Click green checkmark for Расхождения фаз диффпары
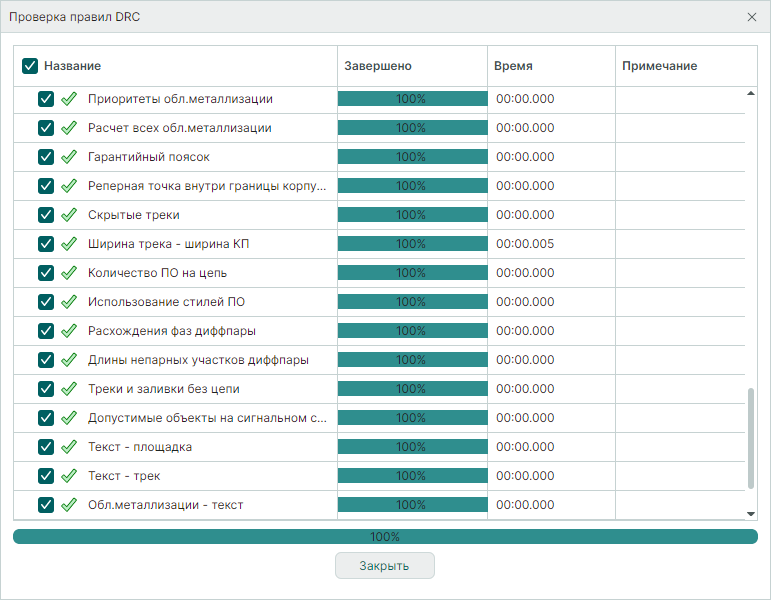Screen dimensions: 771x600 [69, 331]
